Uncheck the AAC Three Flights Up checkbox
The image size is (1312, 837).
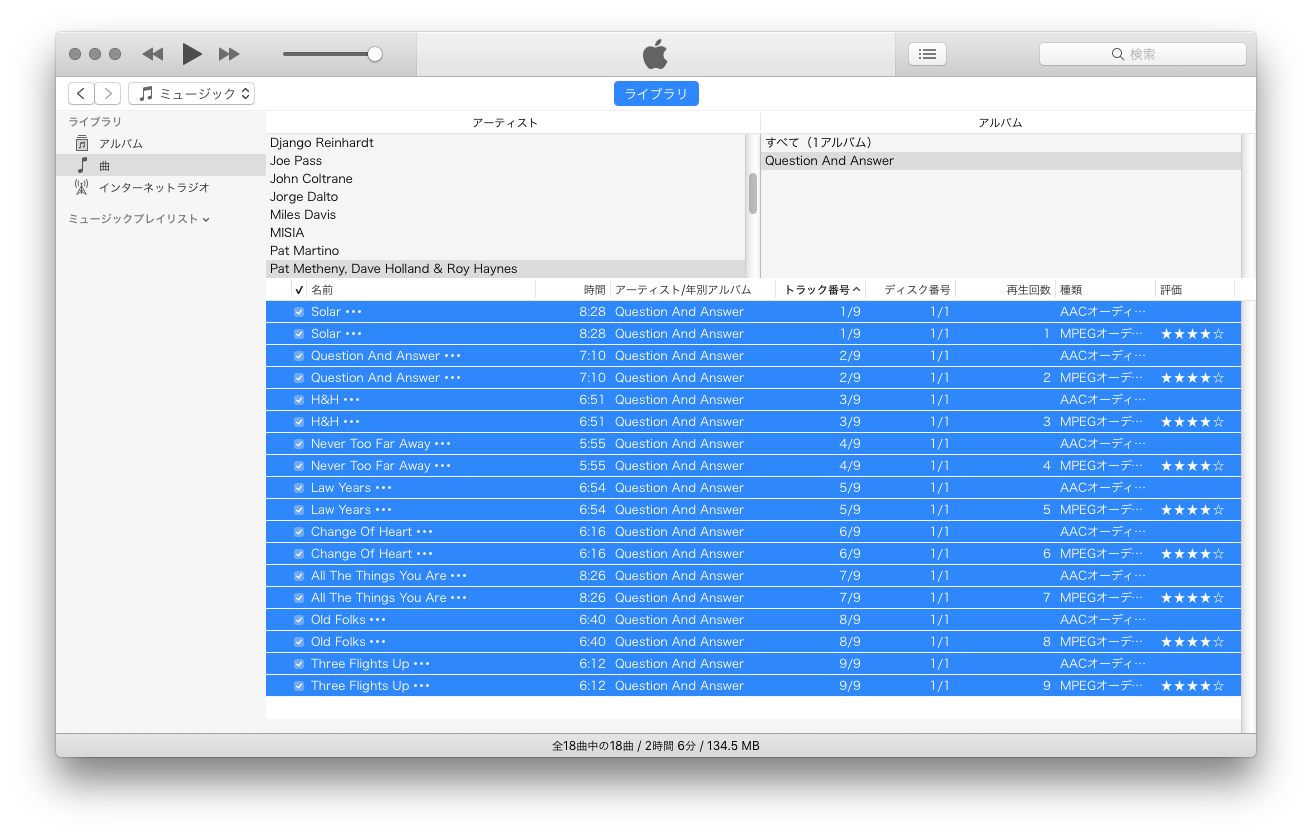(x=299, y=664)
